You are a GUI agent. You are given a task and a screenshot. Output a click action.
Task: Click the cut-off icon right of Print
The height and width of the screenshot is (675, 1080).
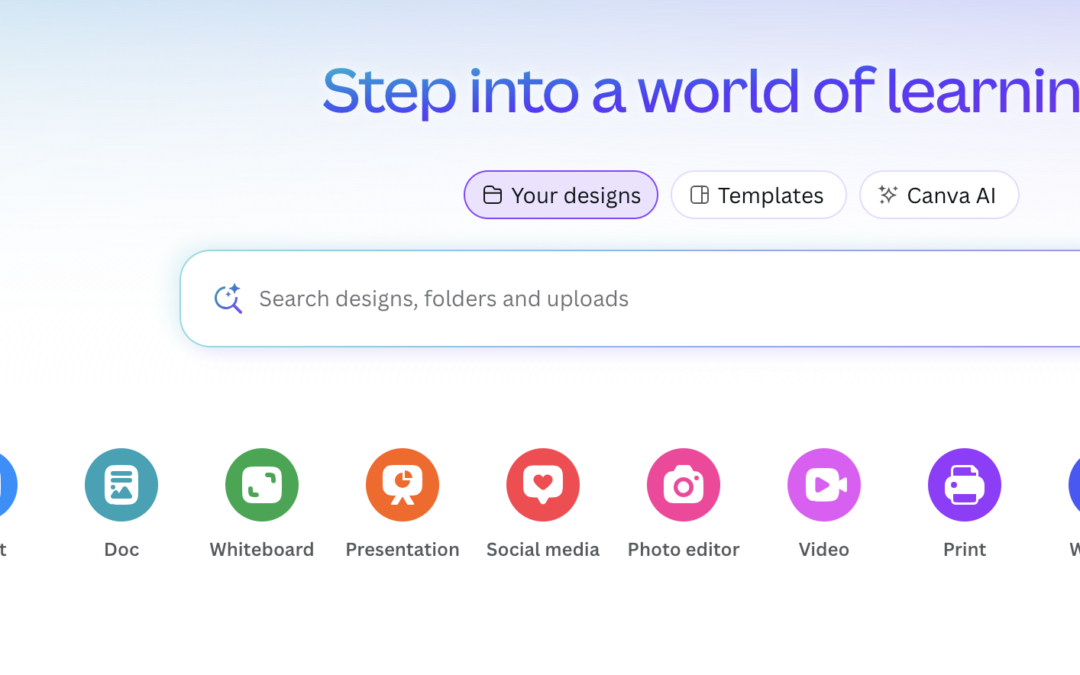click(1074, 485)
